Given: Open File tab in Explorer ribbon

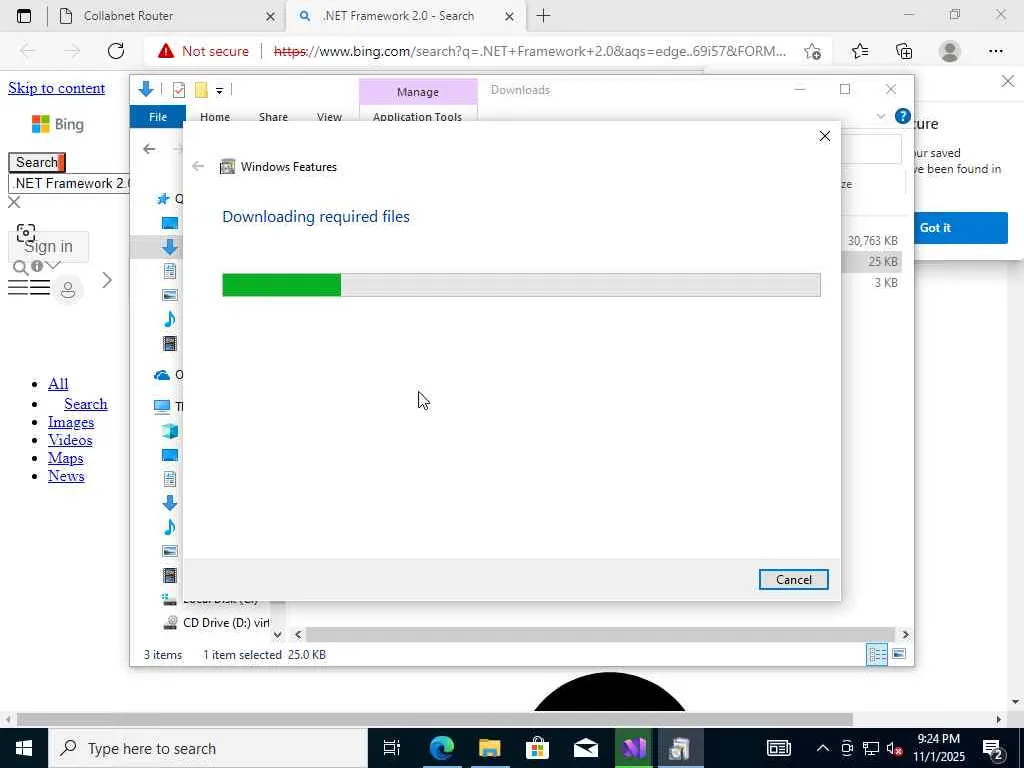Looking at the screenshot, I should pyautogui.click(x=158, y=117).
